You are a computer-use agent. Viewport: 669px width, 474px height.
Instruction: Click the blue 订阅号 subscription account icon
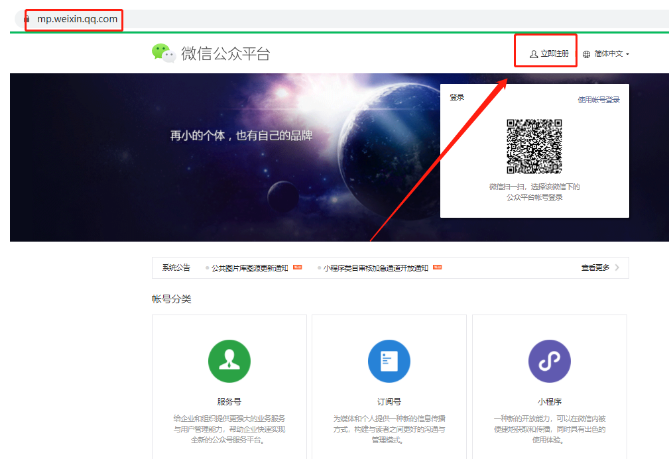pyautogui.click(x=389, y=361)
